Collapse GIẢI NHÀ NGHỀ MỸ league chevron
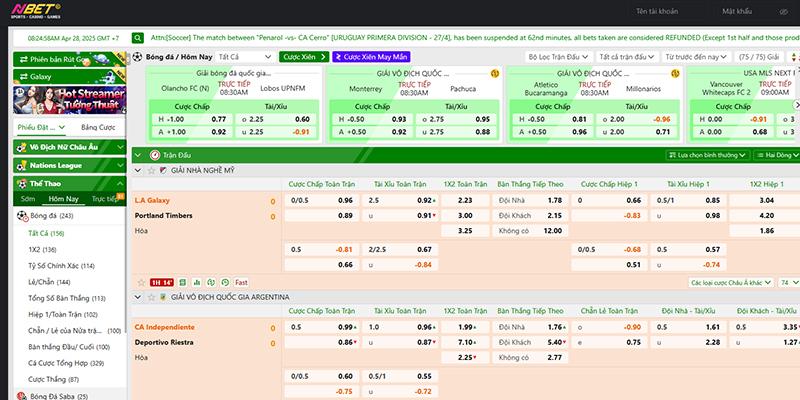This screenshot has height=400, width=800. point(137,170)
